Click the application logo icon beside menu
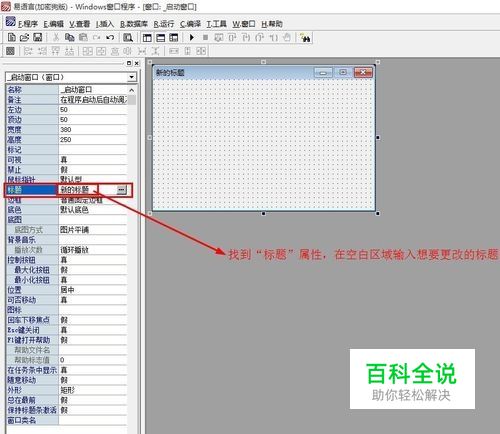The image size is (500, 434). click(x=10, y=21)
